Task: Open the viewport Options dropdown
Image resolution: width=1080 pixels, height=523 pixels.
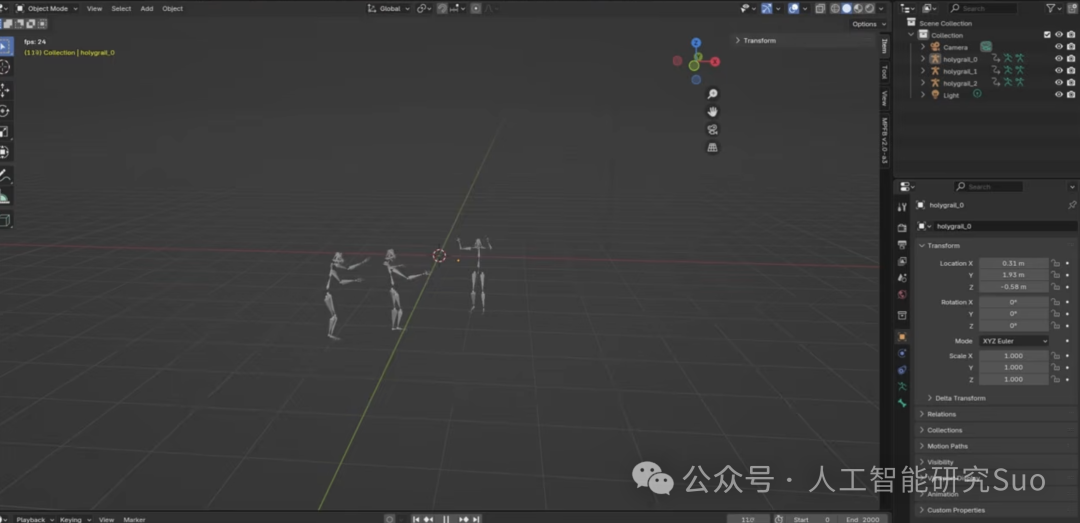Action: (869, 24)
